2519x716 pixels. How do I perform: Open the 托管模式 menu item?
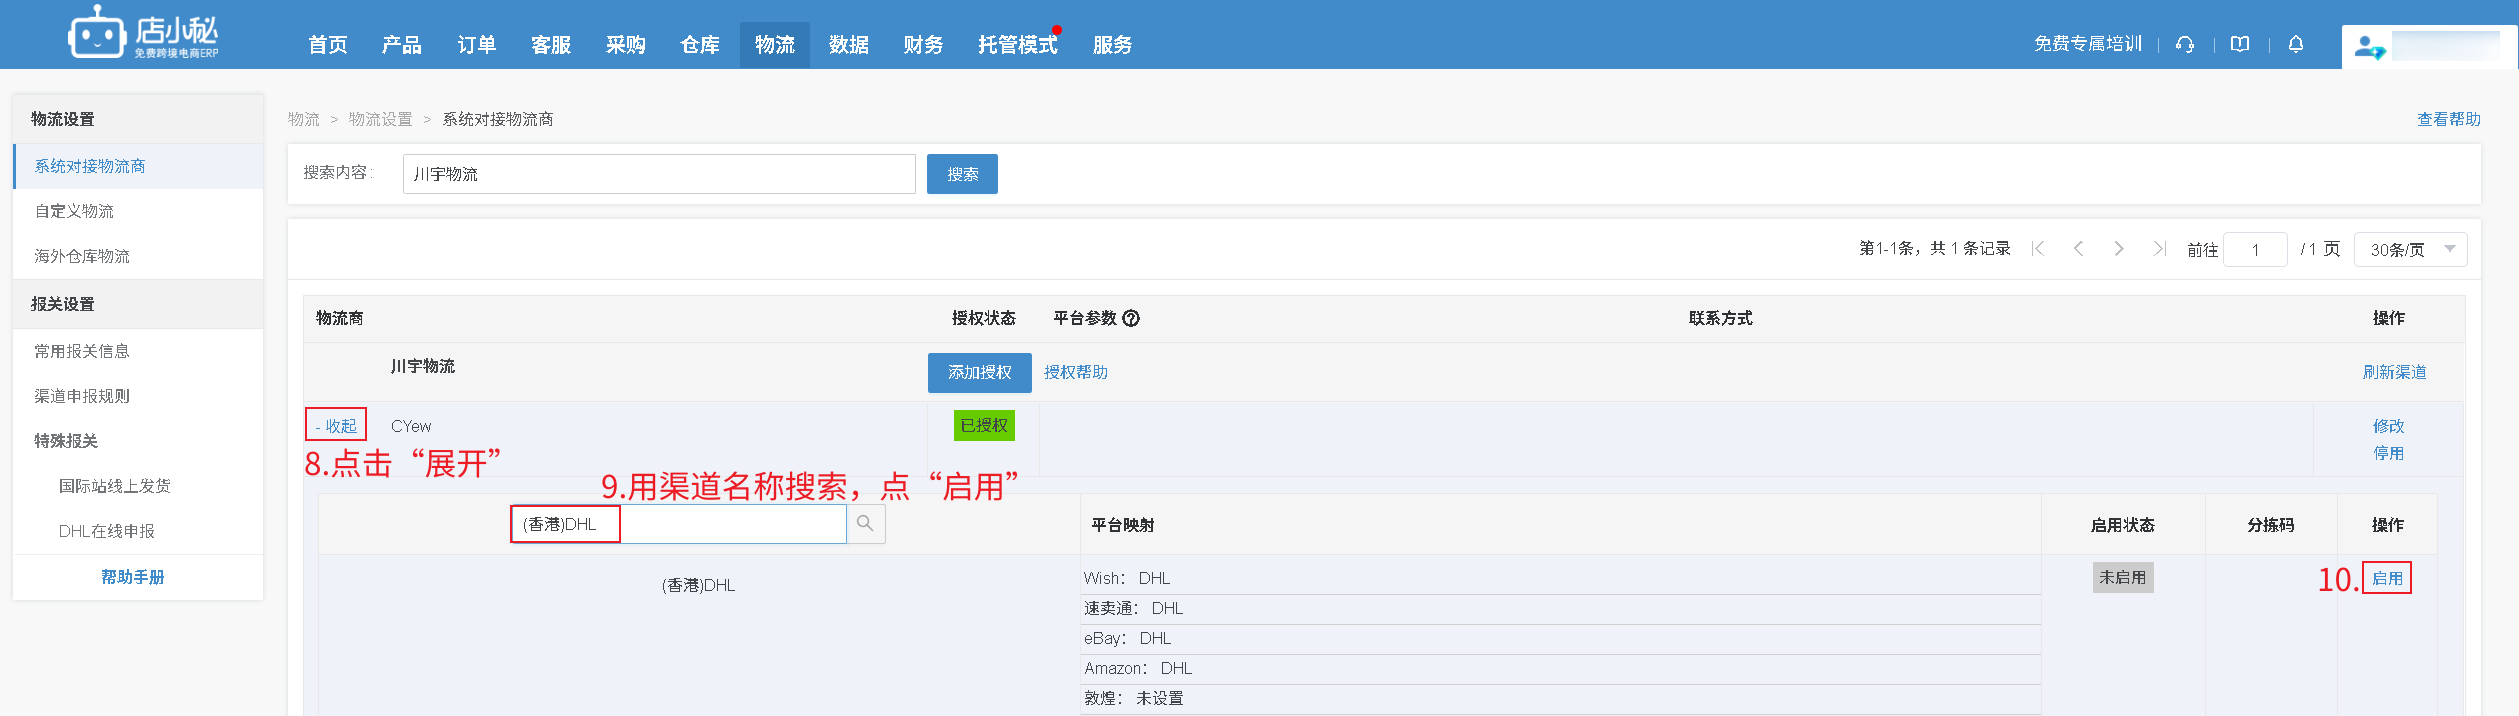[1016, 45]
